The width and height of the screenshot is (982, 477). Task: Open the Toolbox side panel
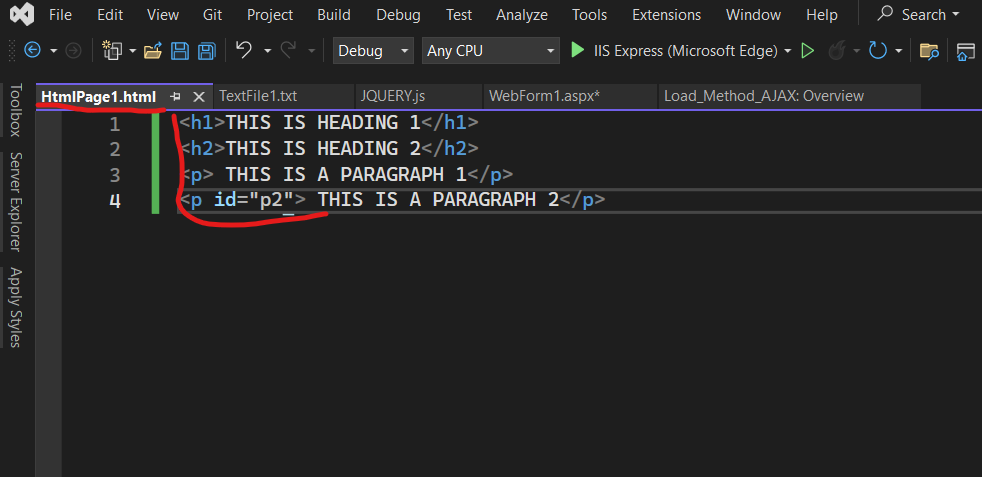click(x=16, y=110)
